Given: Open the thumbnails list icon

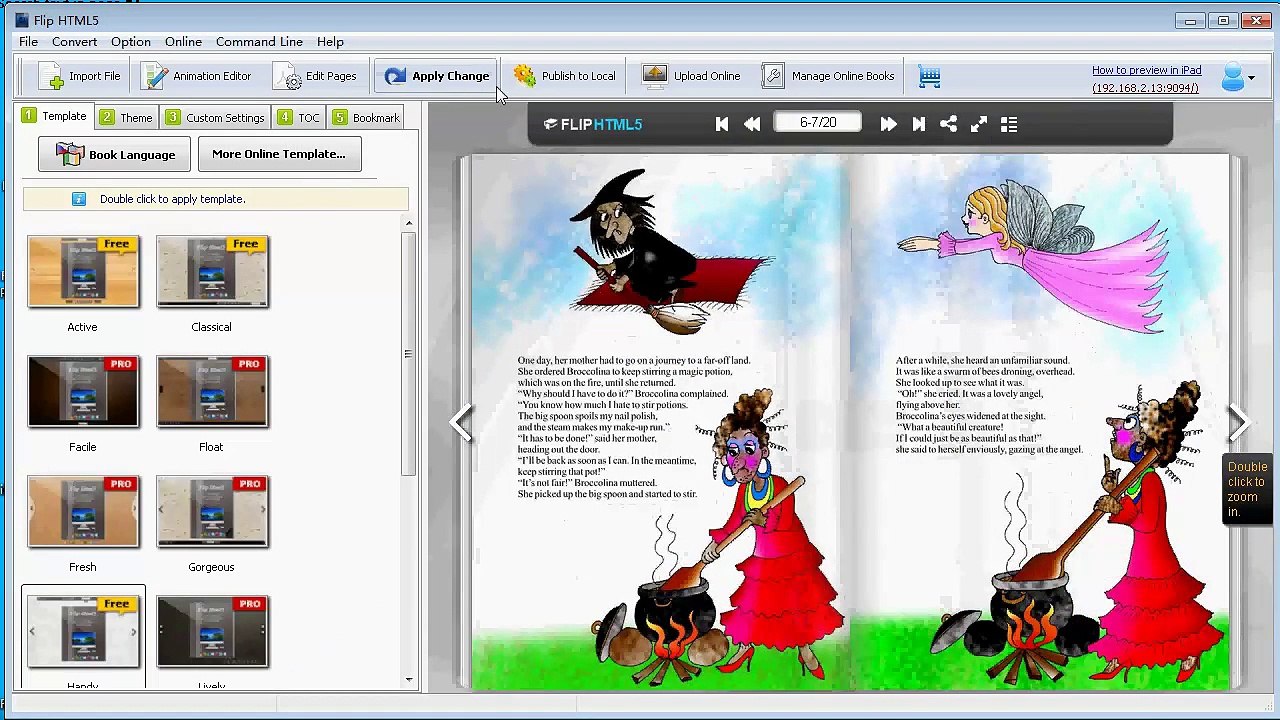Looking at the screenshot, I should point(1009,124).
